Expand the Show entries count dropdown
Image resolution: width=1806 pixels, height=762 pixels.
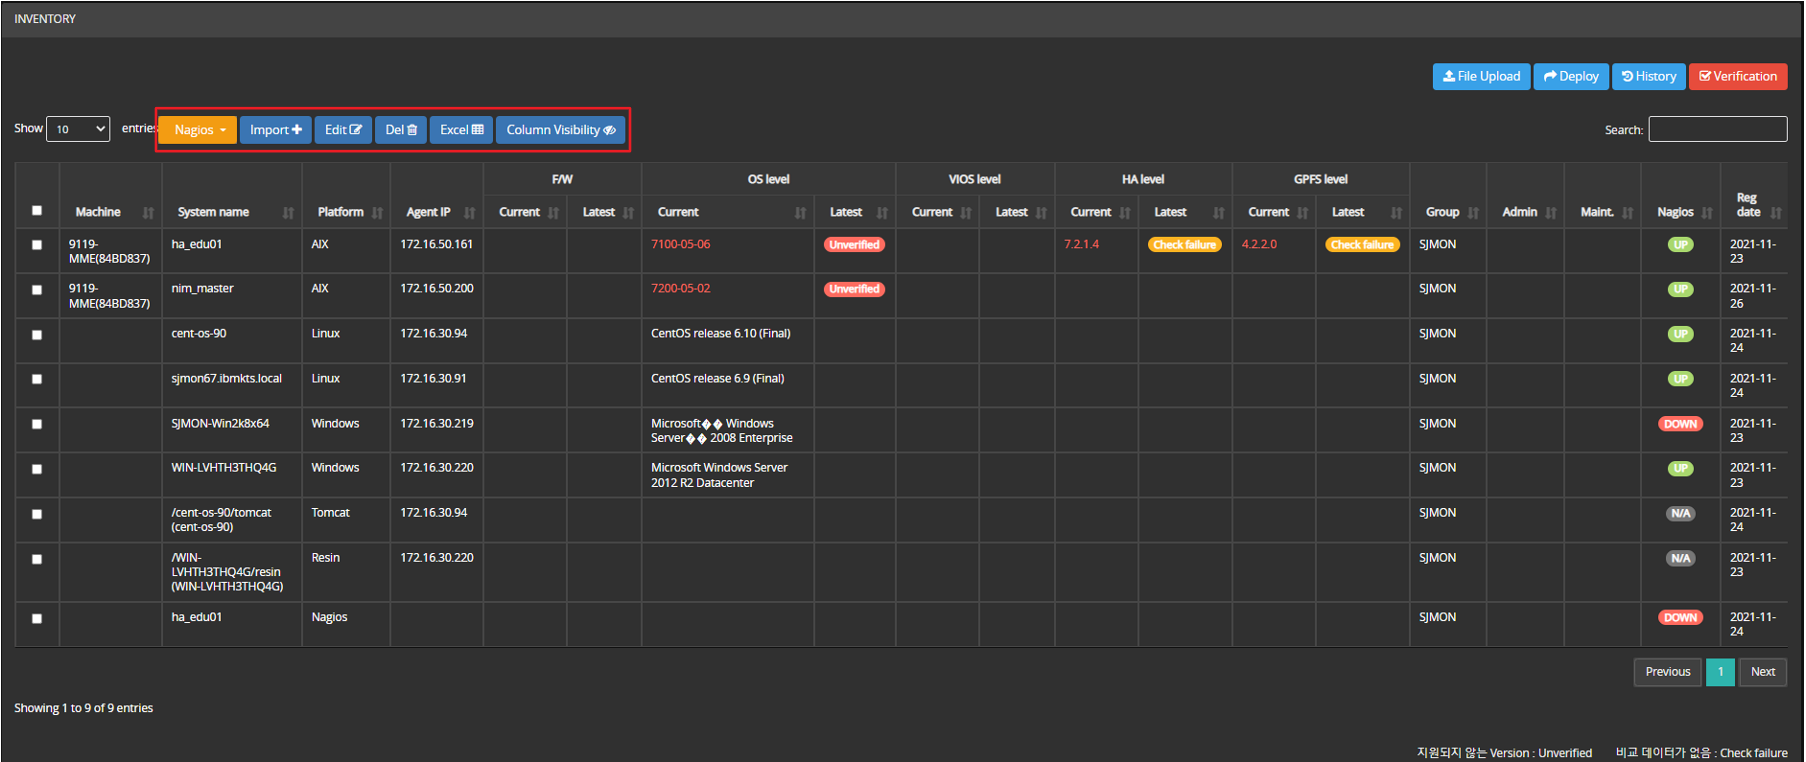78,129
